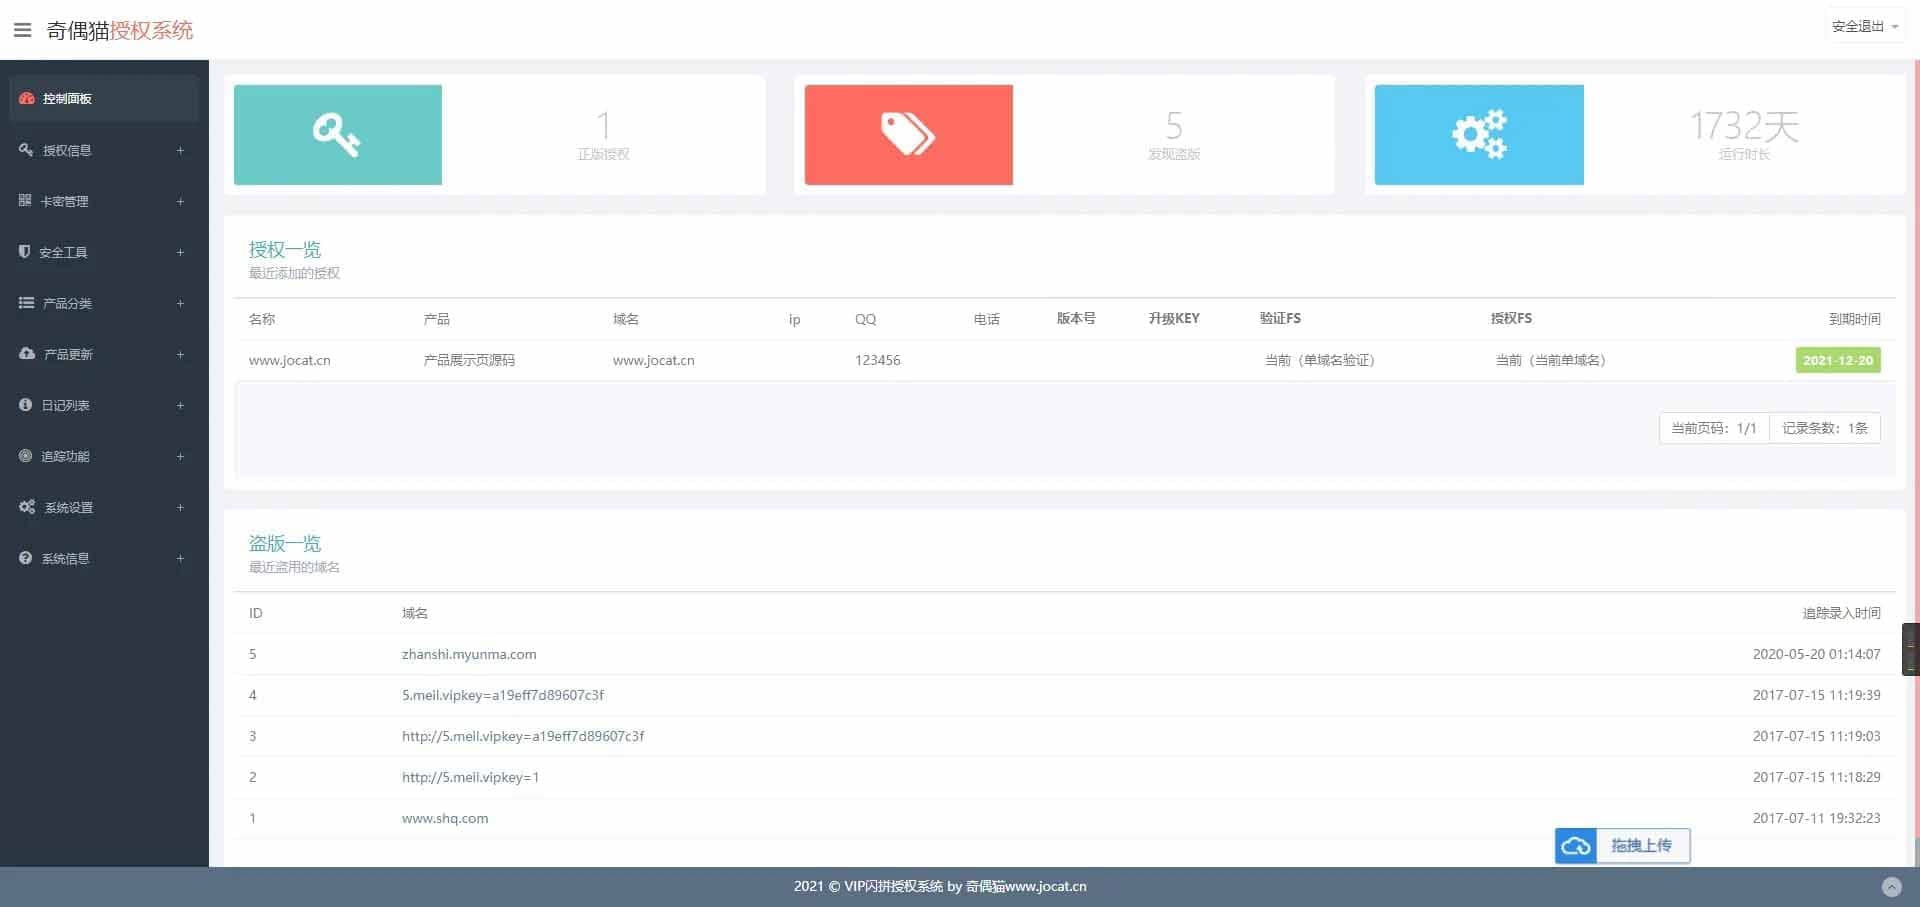Expand the 系统设置 sidebar section
The height and width of the screenshot is (907, 1920).
point(68,507)
